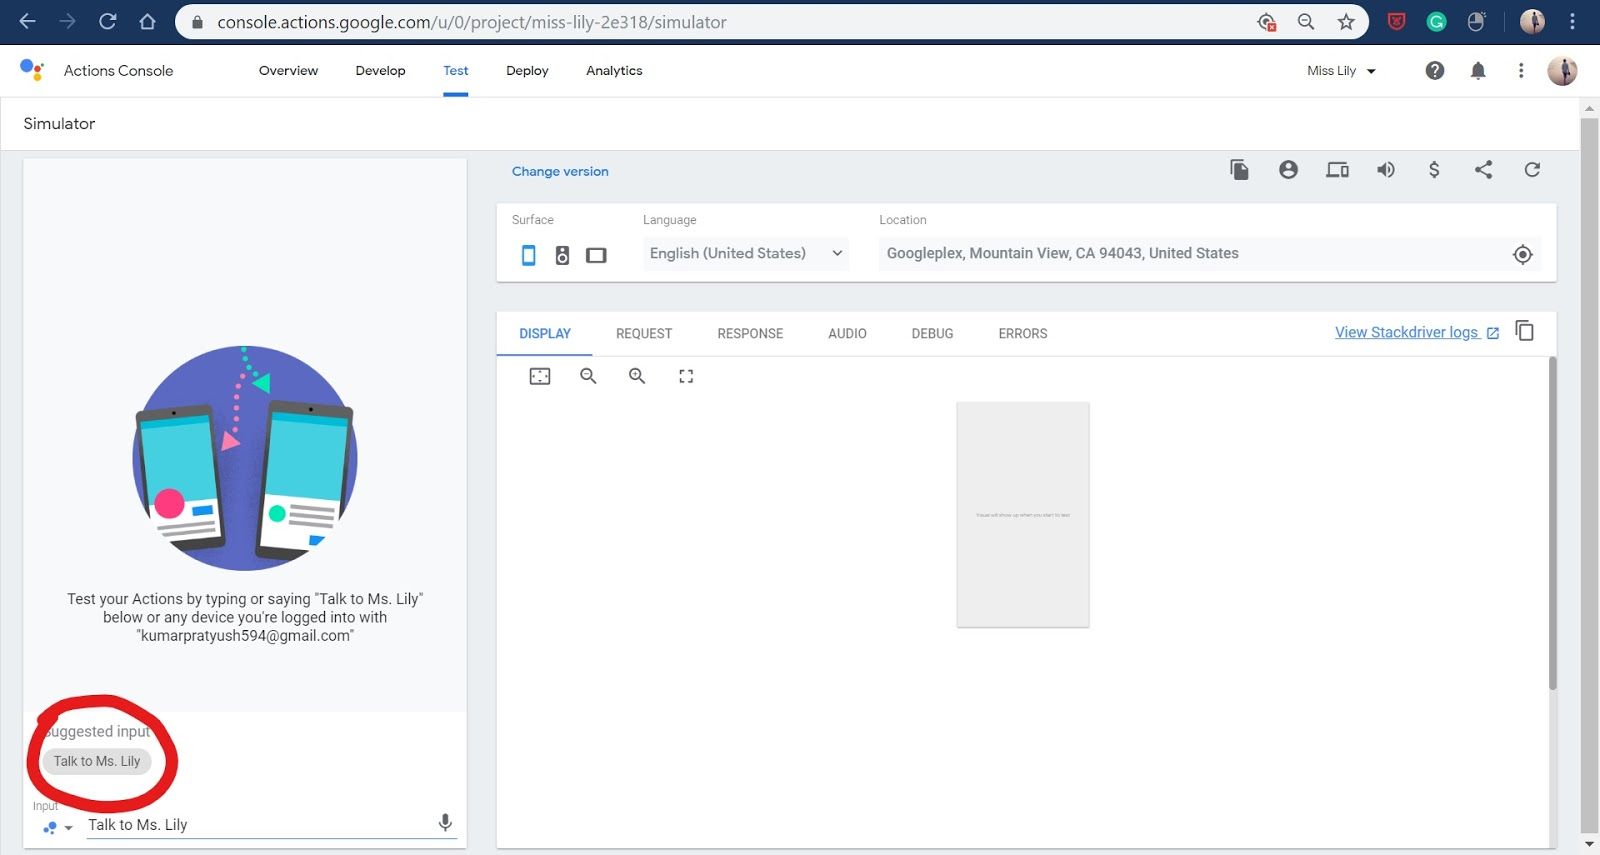Image resolution: width=1600 pixels, height=855 pixels.
Task: Open the Grammarly extension icon
Action: click(x=1436, y=22)
